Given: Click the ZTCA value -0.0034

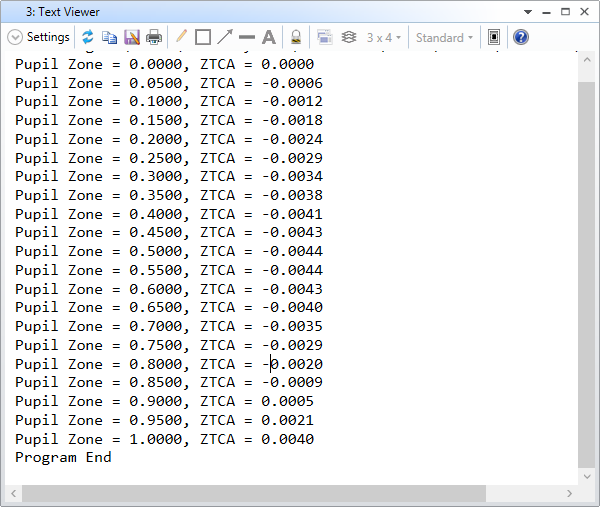Looking at the screenshot, I should (x=292, y=176).
